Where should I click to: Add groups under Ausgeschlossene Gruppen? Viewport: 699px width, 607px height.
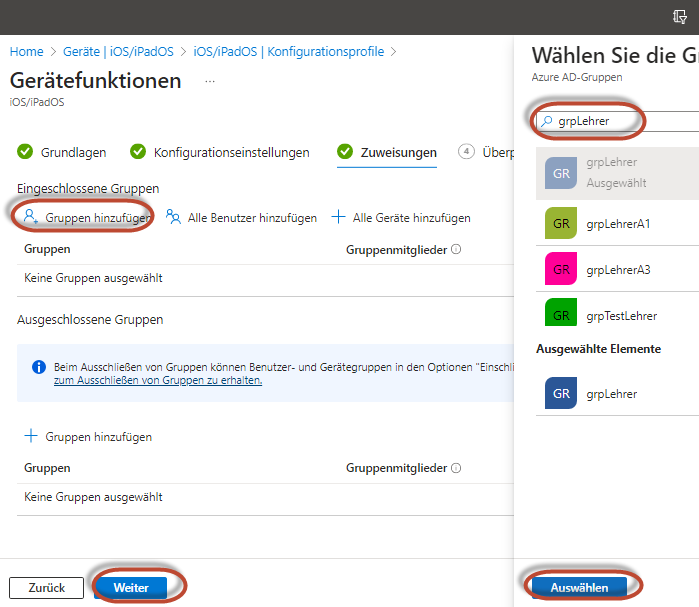pyautogui.click(x=88, y=436)
